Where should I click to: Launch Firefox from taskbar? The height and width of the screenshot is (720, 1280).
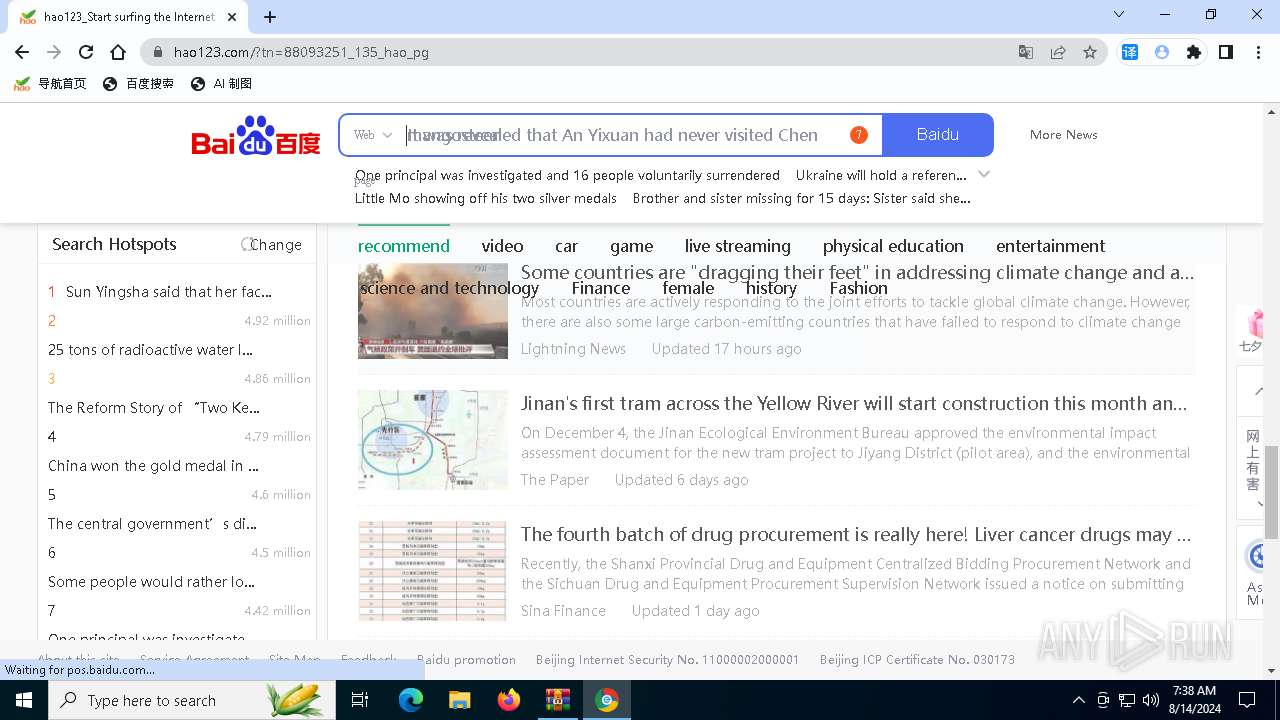[x=509, y=700]
